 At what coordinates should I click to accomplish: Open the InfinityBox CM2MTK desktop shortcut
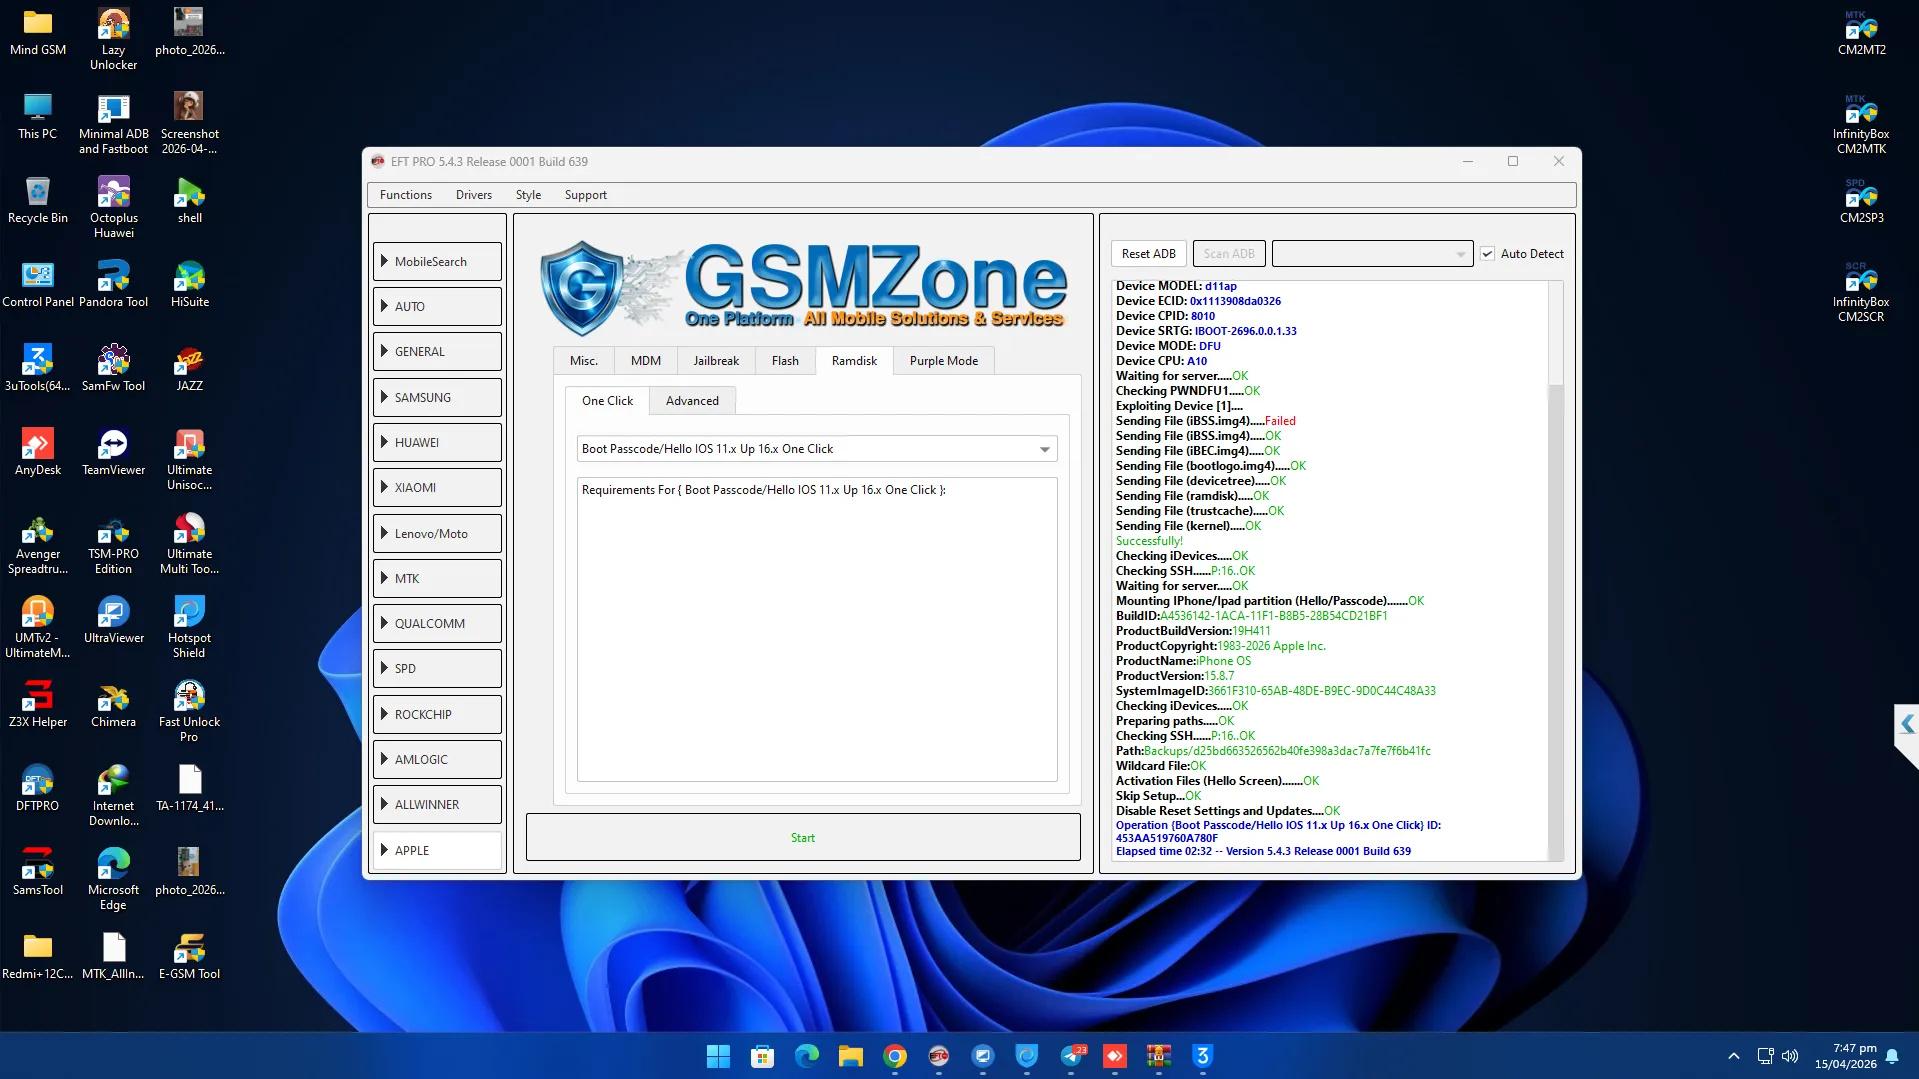tap(1860, 110)
